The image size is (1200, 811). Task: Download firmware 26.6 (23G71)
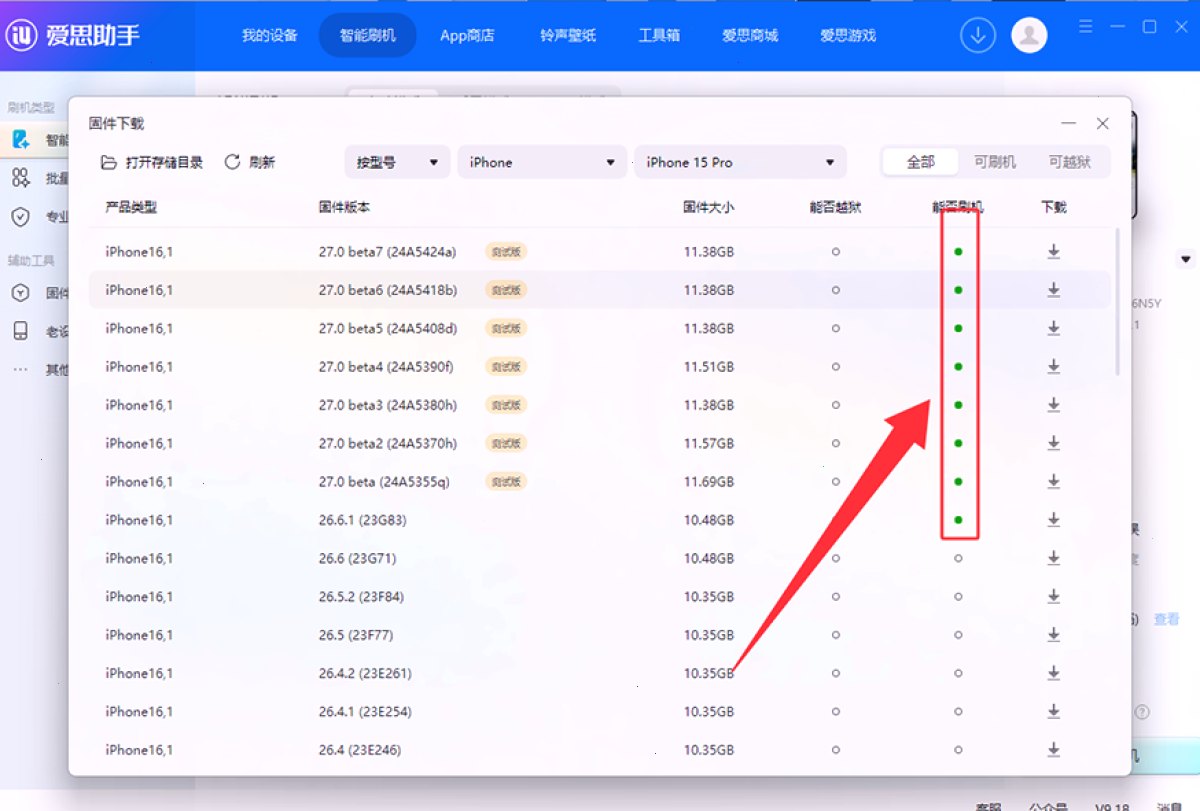coord(1053,558)
